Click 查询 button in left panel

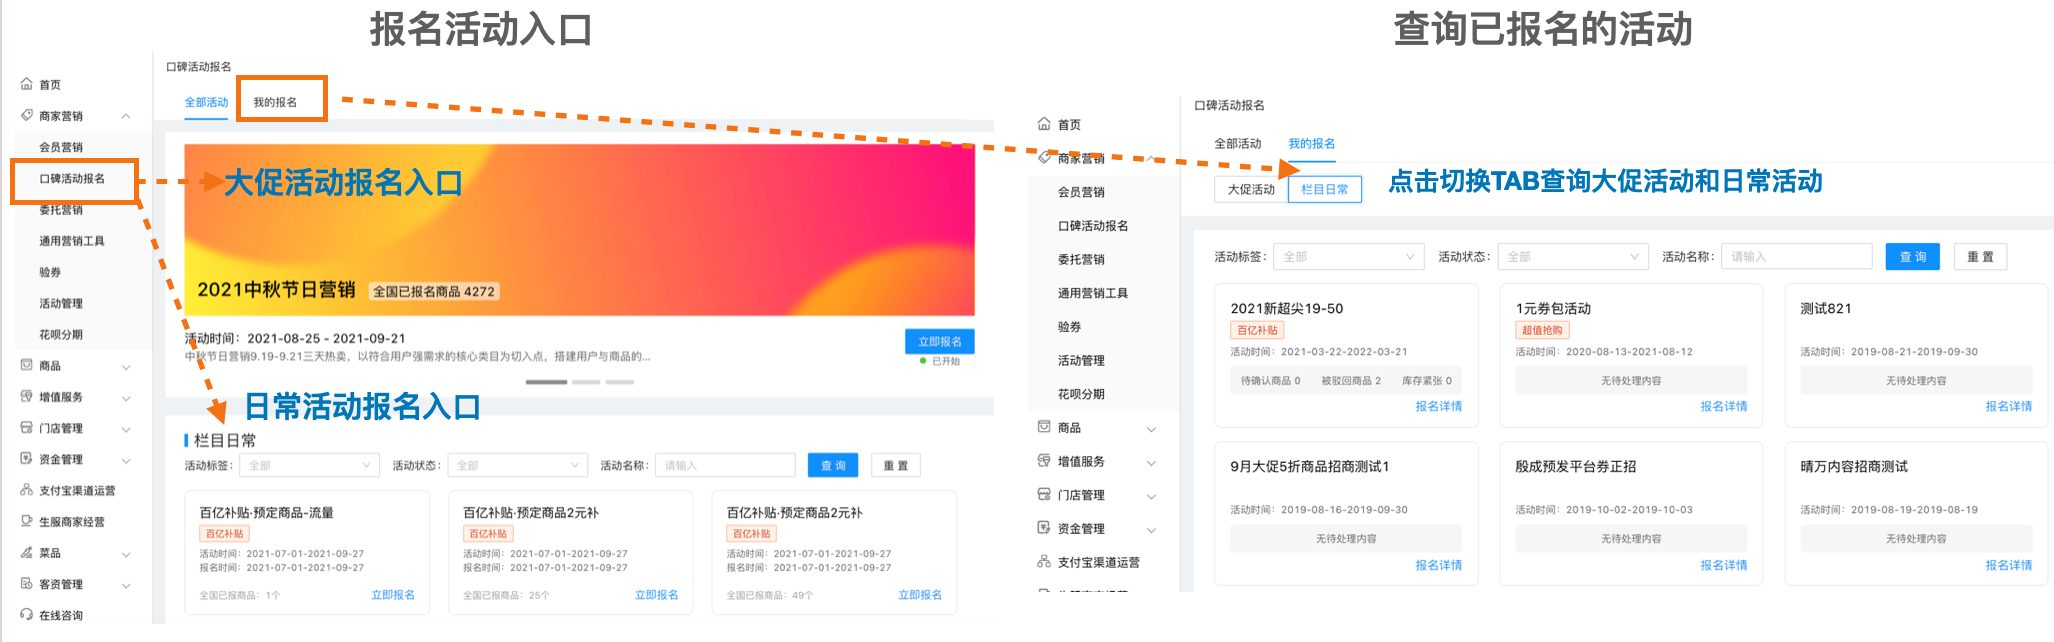833,465
